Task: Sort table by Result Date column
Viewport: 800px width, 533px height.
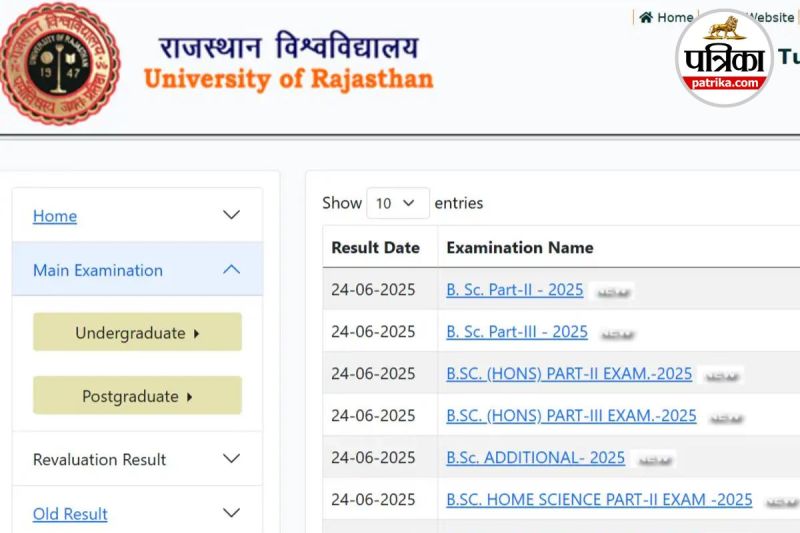Action: click(x=375, y=247)
